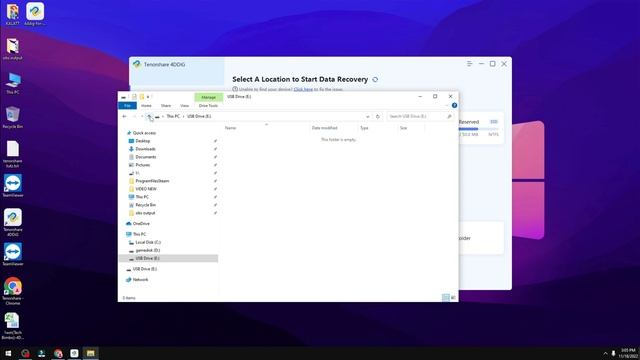This screenshot has width=640, height=360.
Task: Click the back arrow in File Explorer
Action: [x=124, y=116]
